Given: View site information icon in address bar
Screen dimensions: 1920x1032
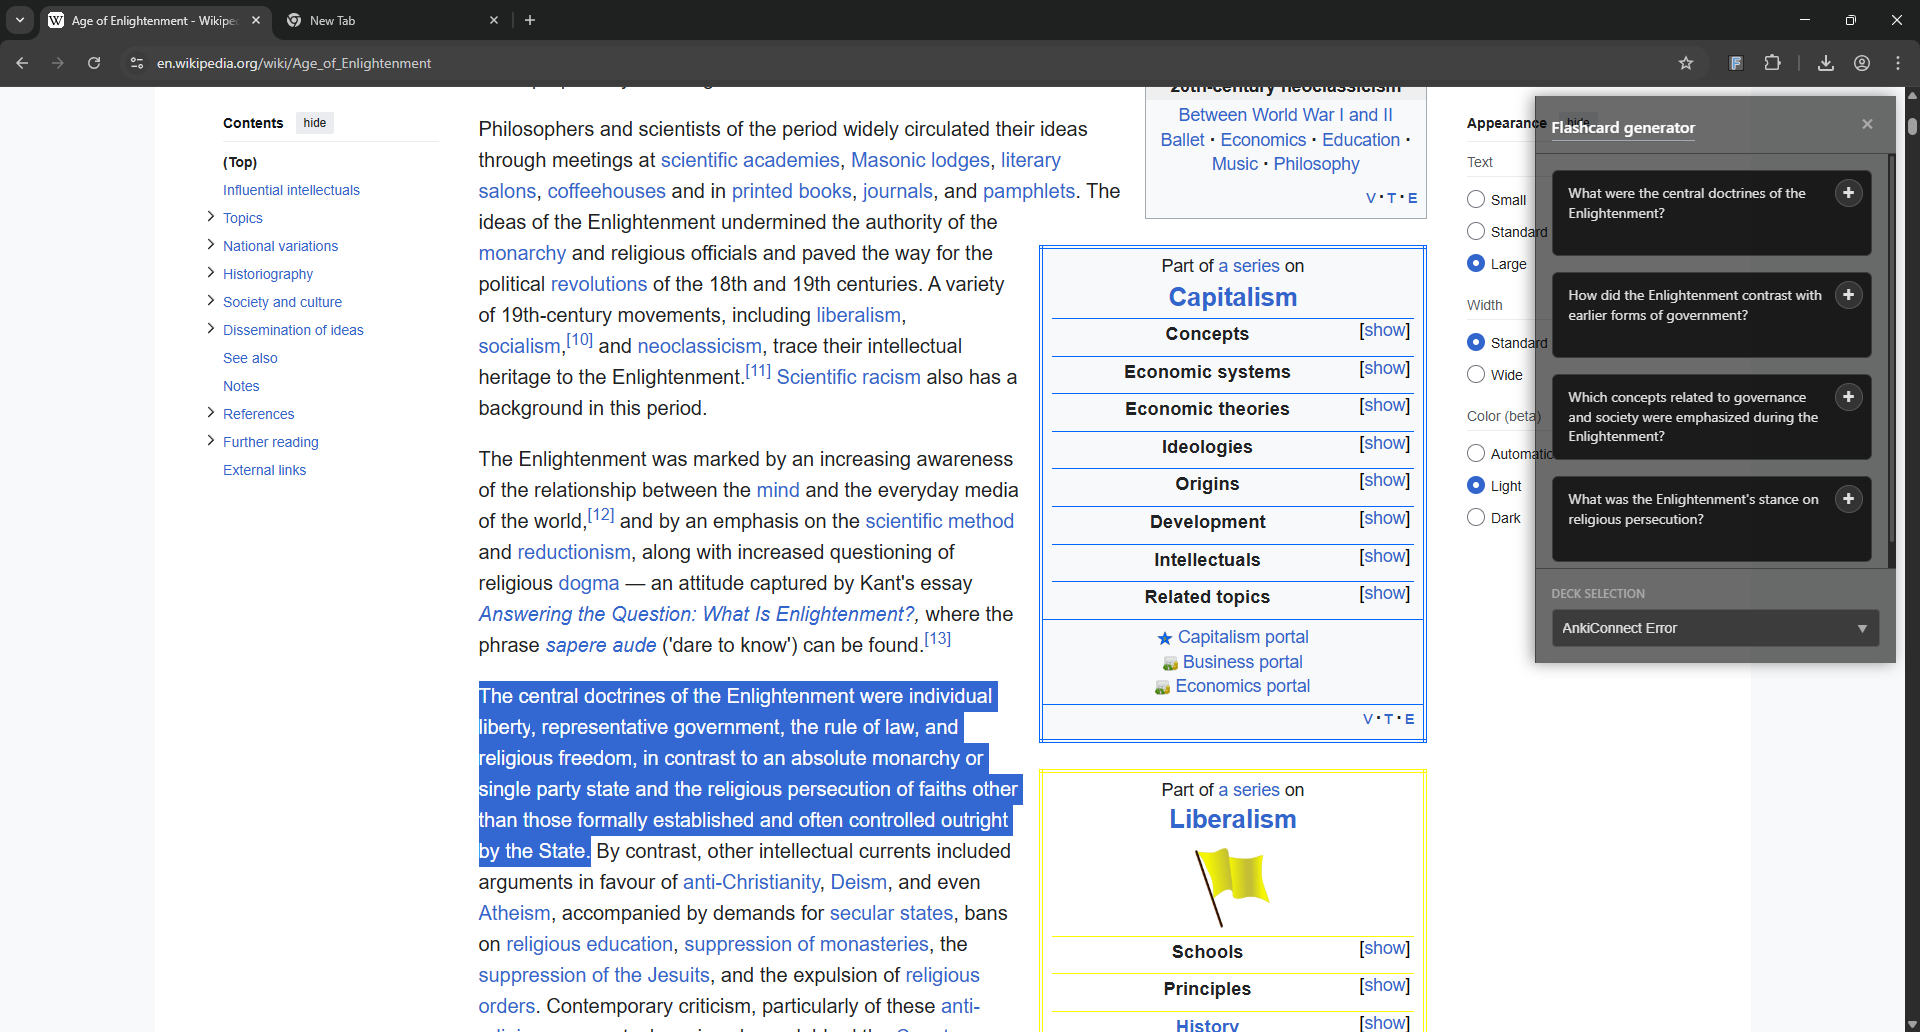Looking at the screenshot, I should click(137, 63).
